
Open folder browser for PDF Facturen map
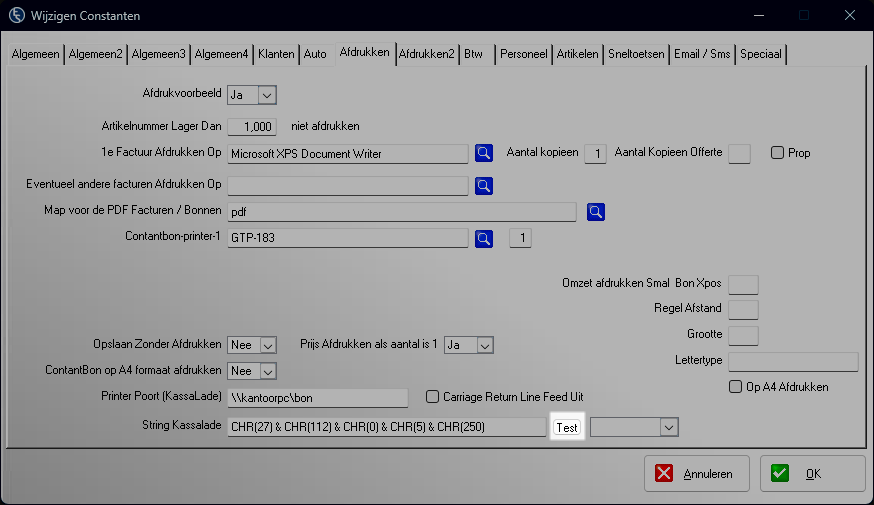click(x=596, y=211)
